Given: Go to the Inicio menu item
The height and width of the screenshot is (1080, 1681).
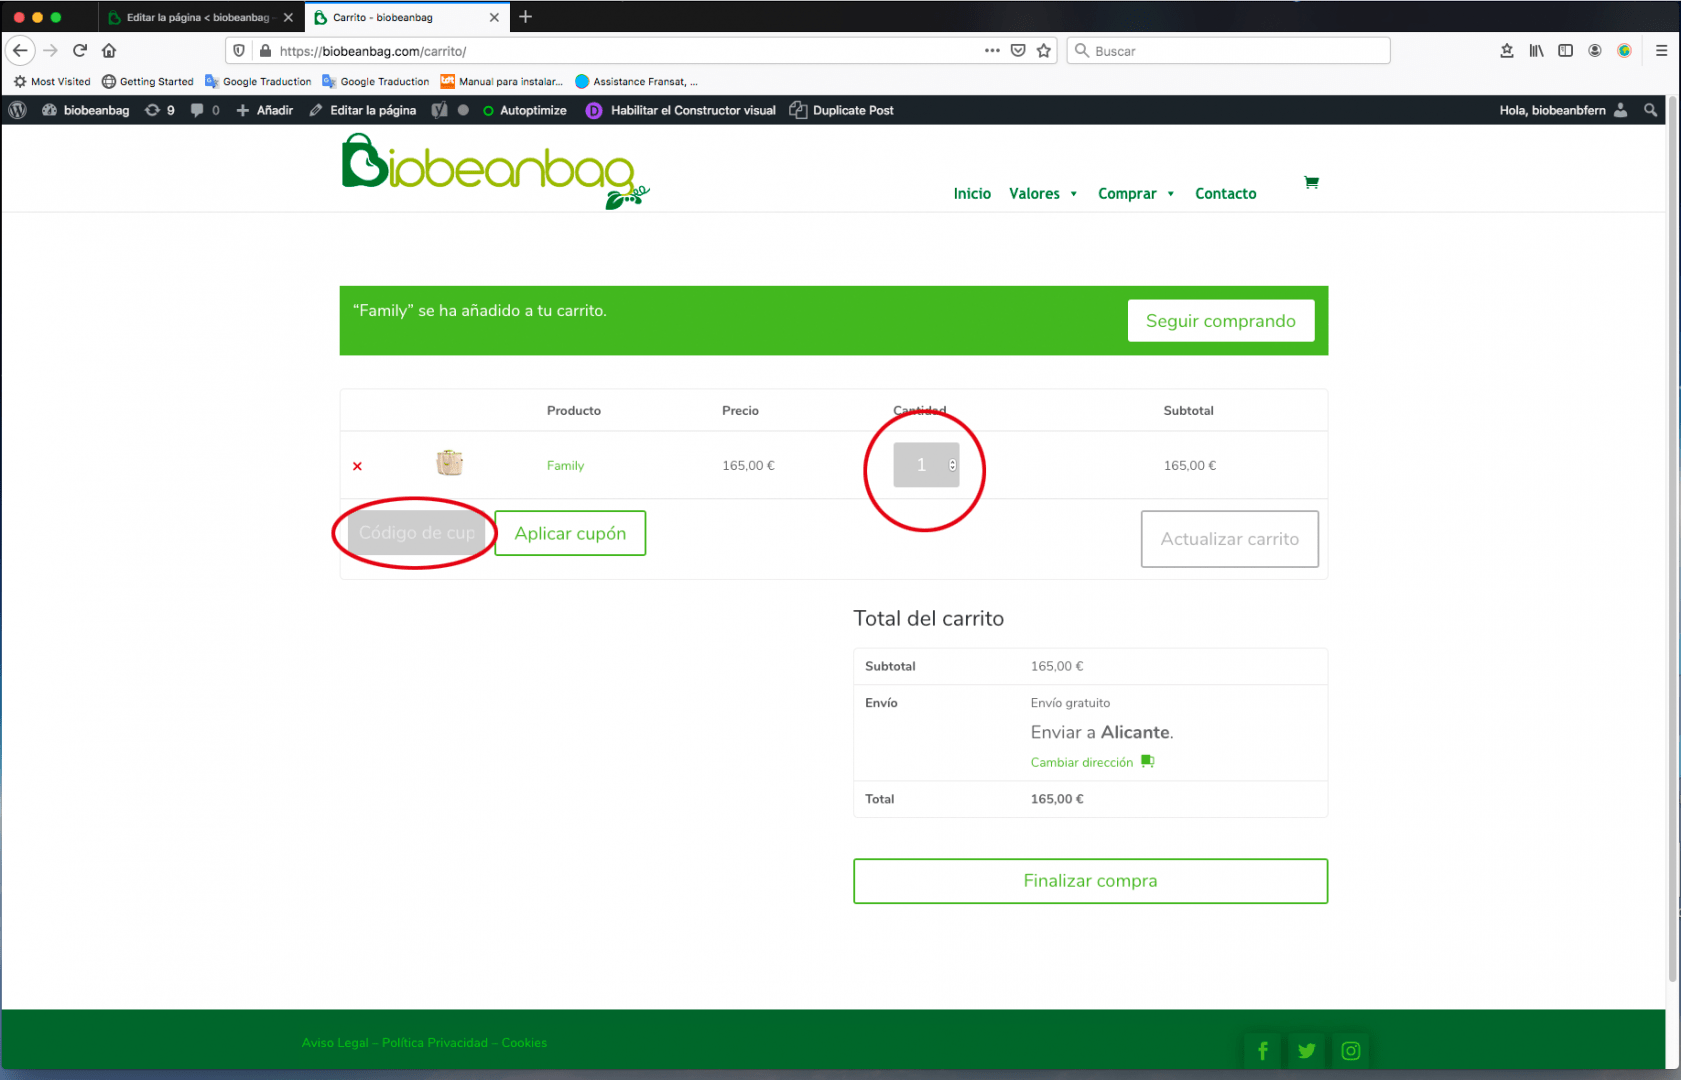Looking at the screenshot, I should (972, 194).
